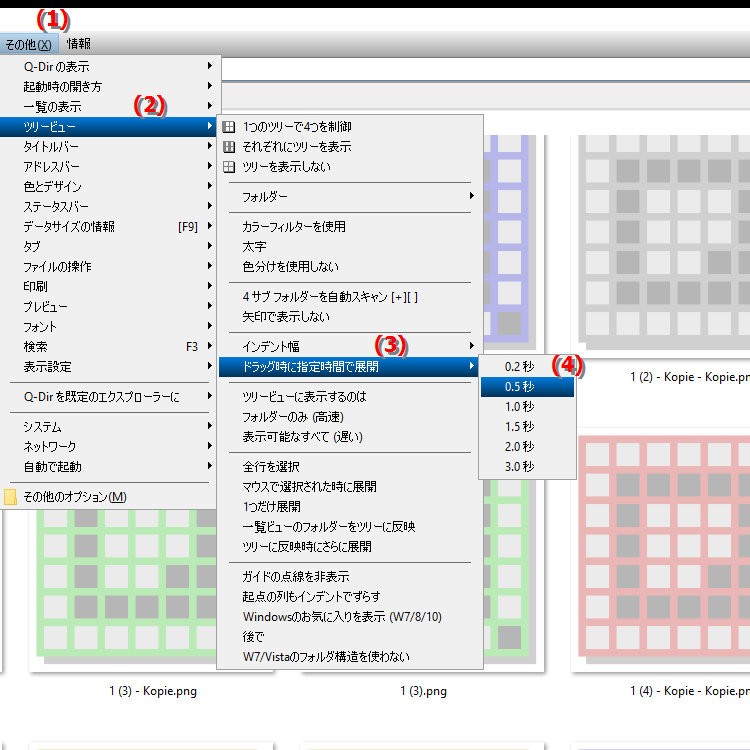750x750 pixels.
Task: Click file name 1 (3) - Kopie.png
Action: point(153,691)
